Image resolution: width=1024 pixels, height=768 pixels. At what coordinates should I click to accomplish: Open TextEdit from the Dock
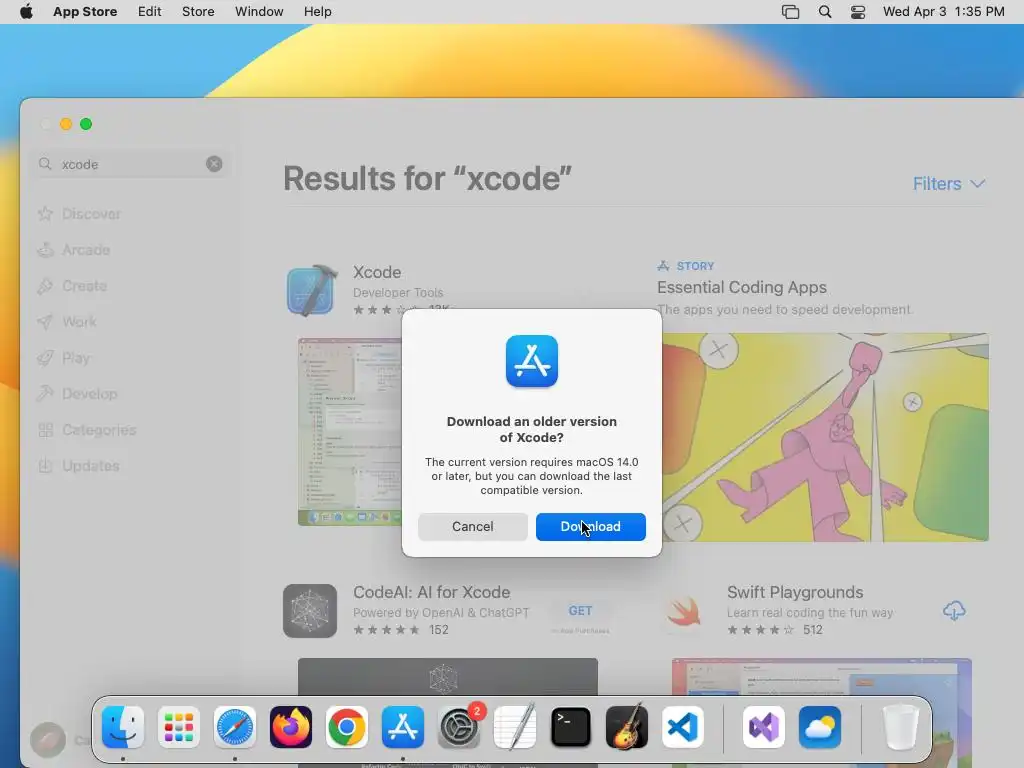click(515, 727)
